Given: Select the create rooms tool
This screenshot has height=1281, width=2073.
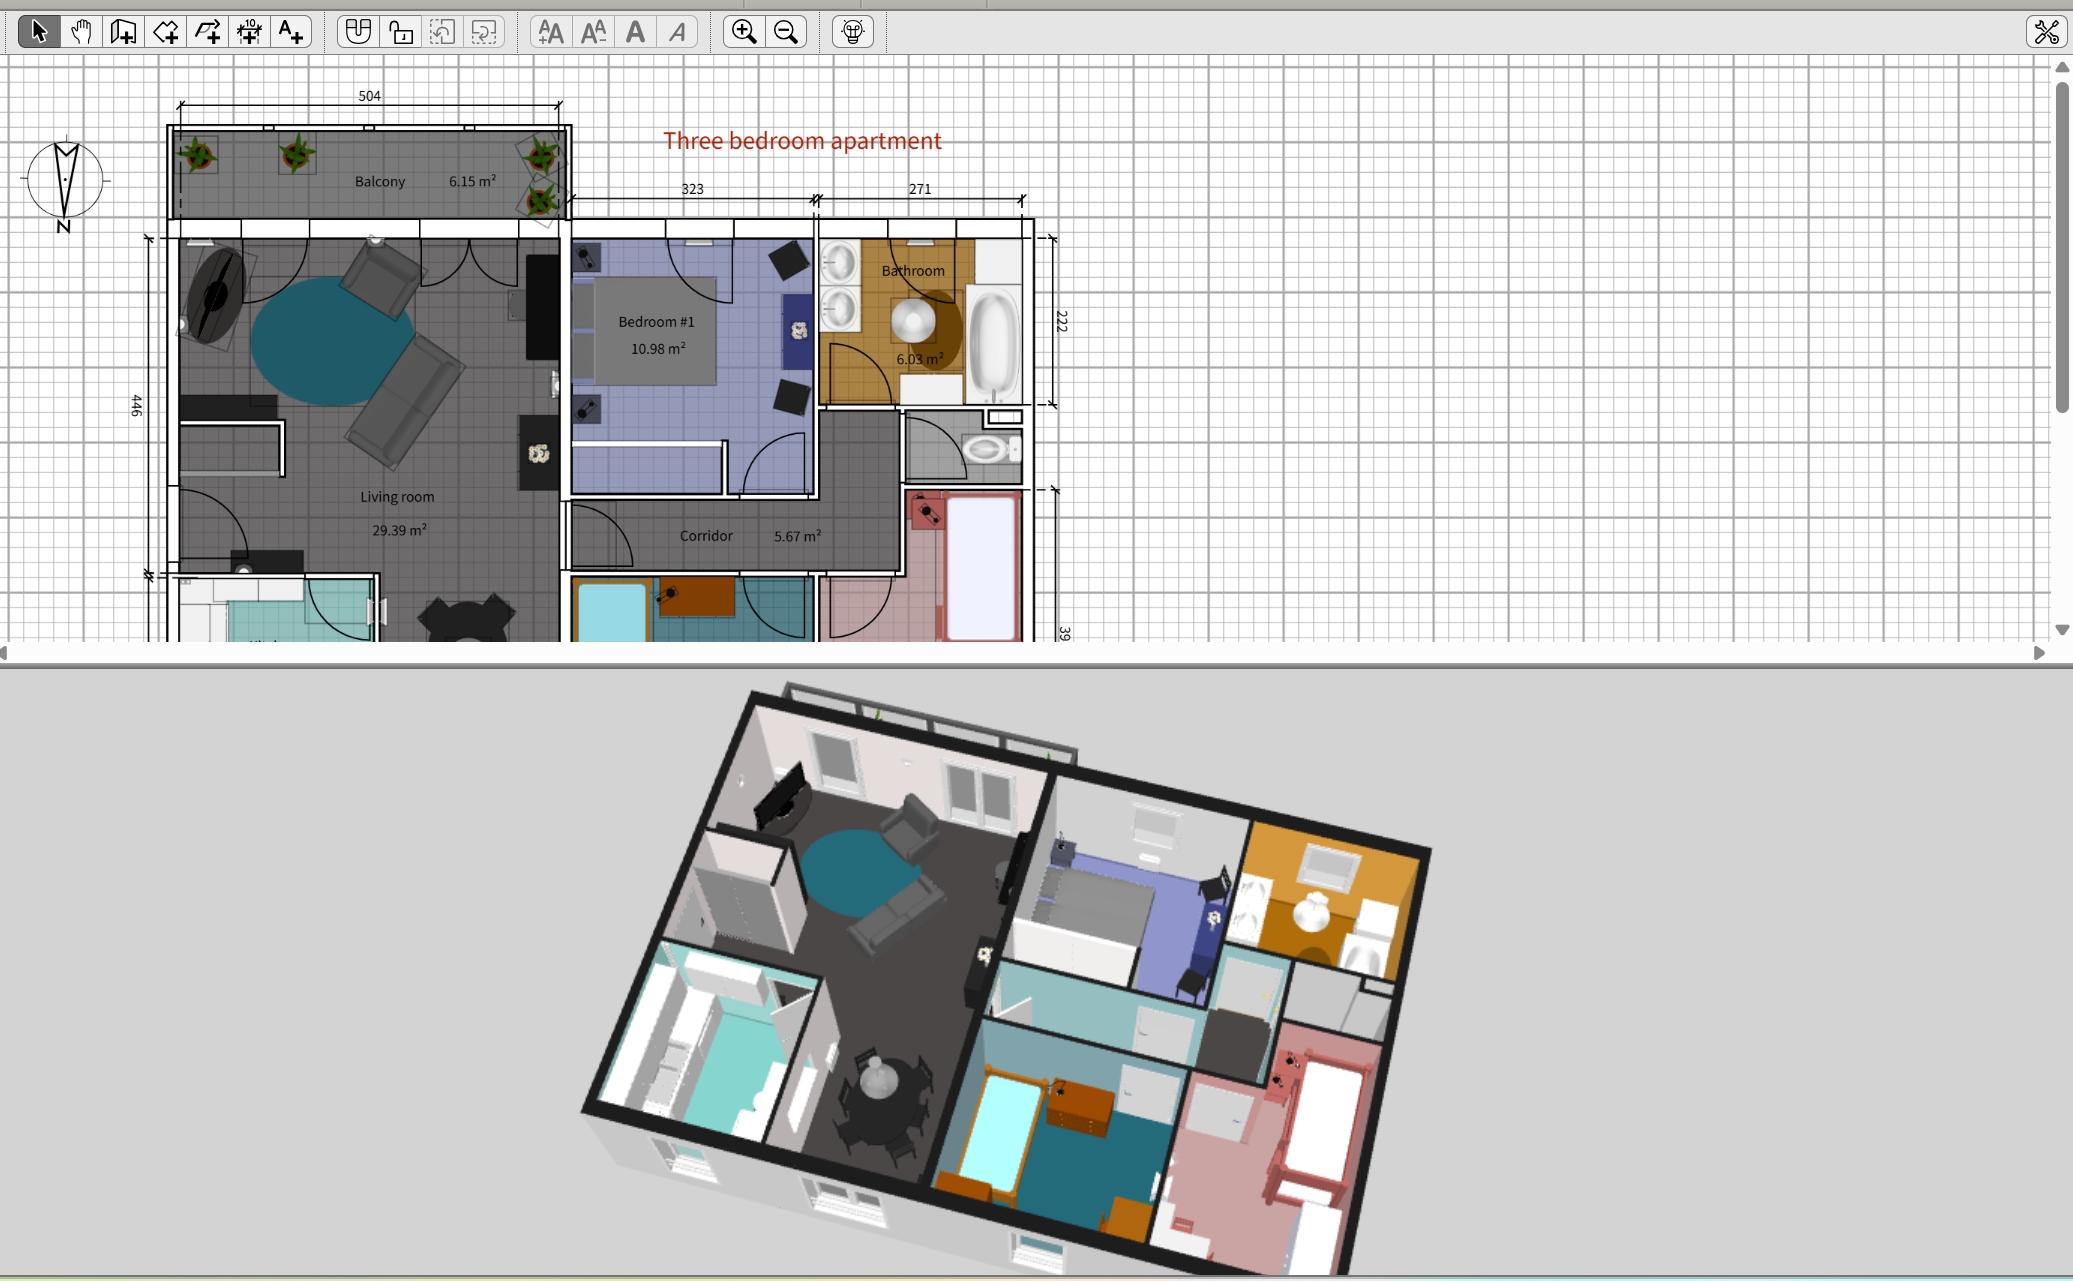Looking at the screenshot, I should [165, 32].
